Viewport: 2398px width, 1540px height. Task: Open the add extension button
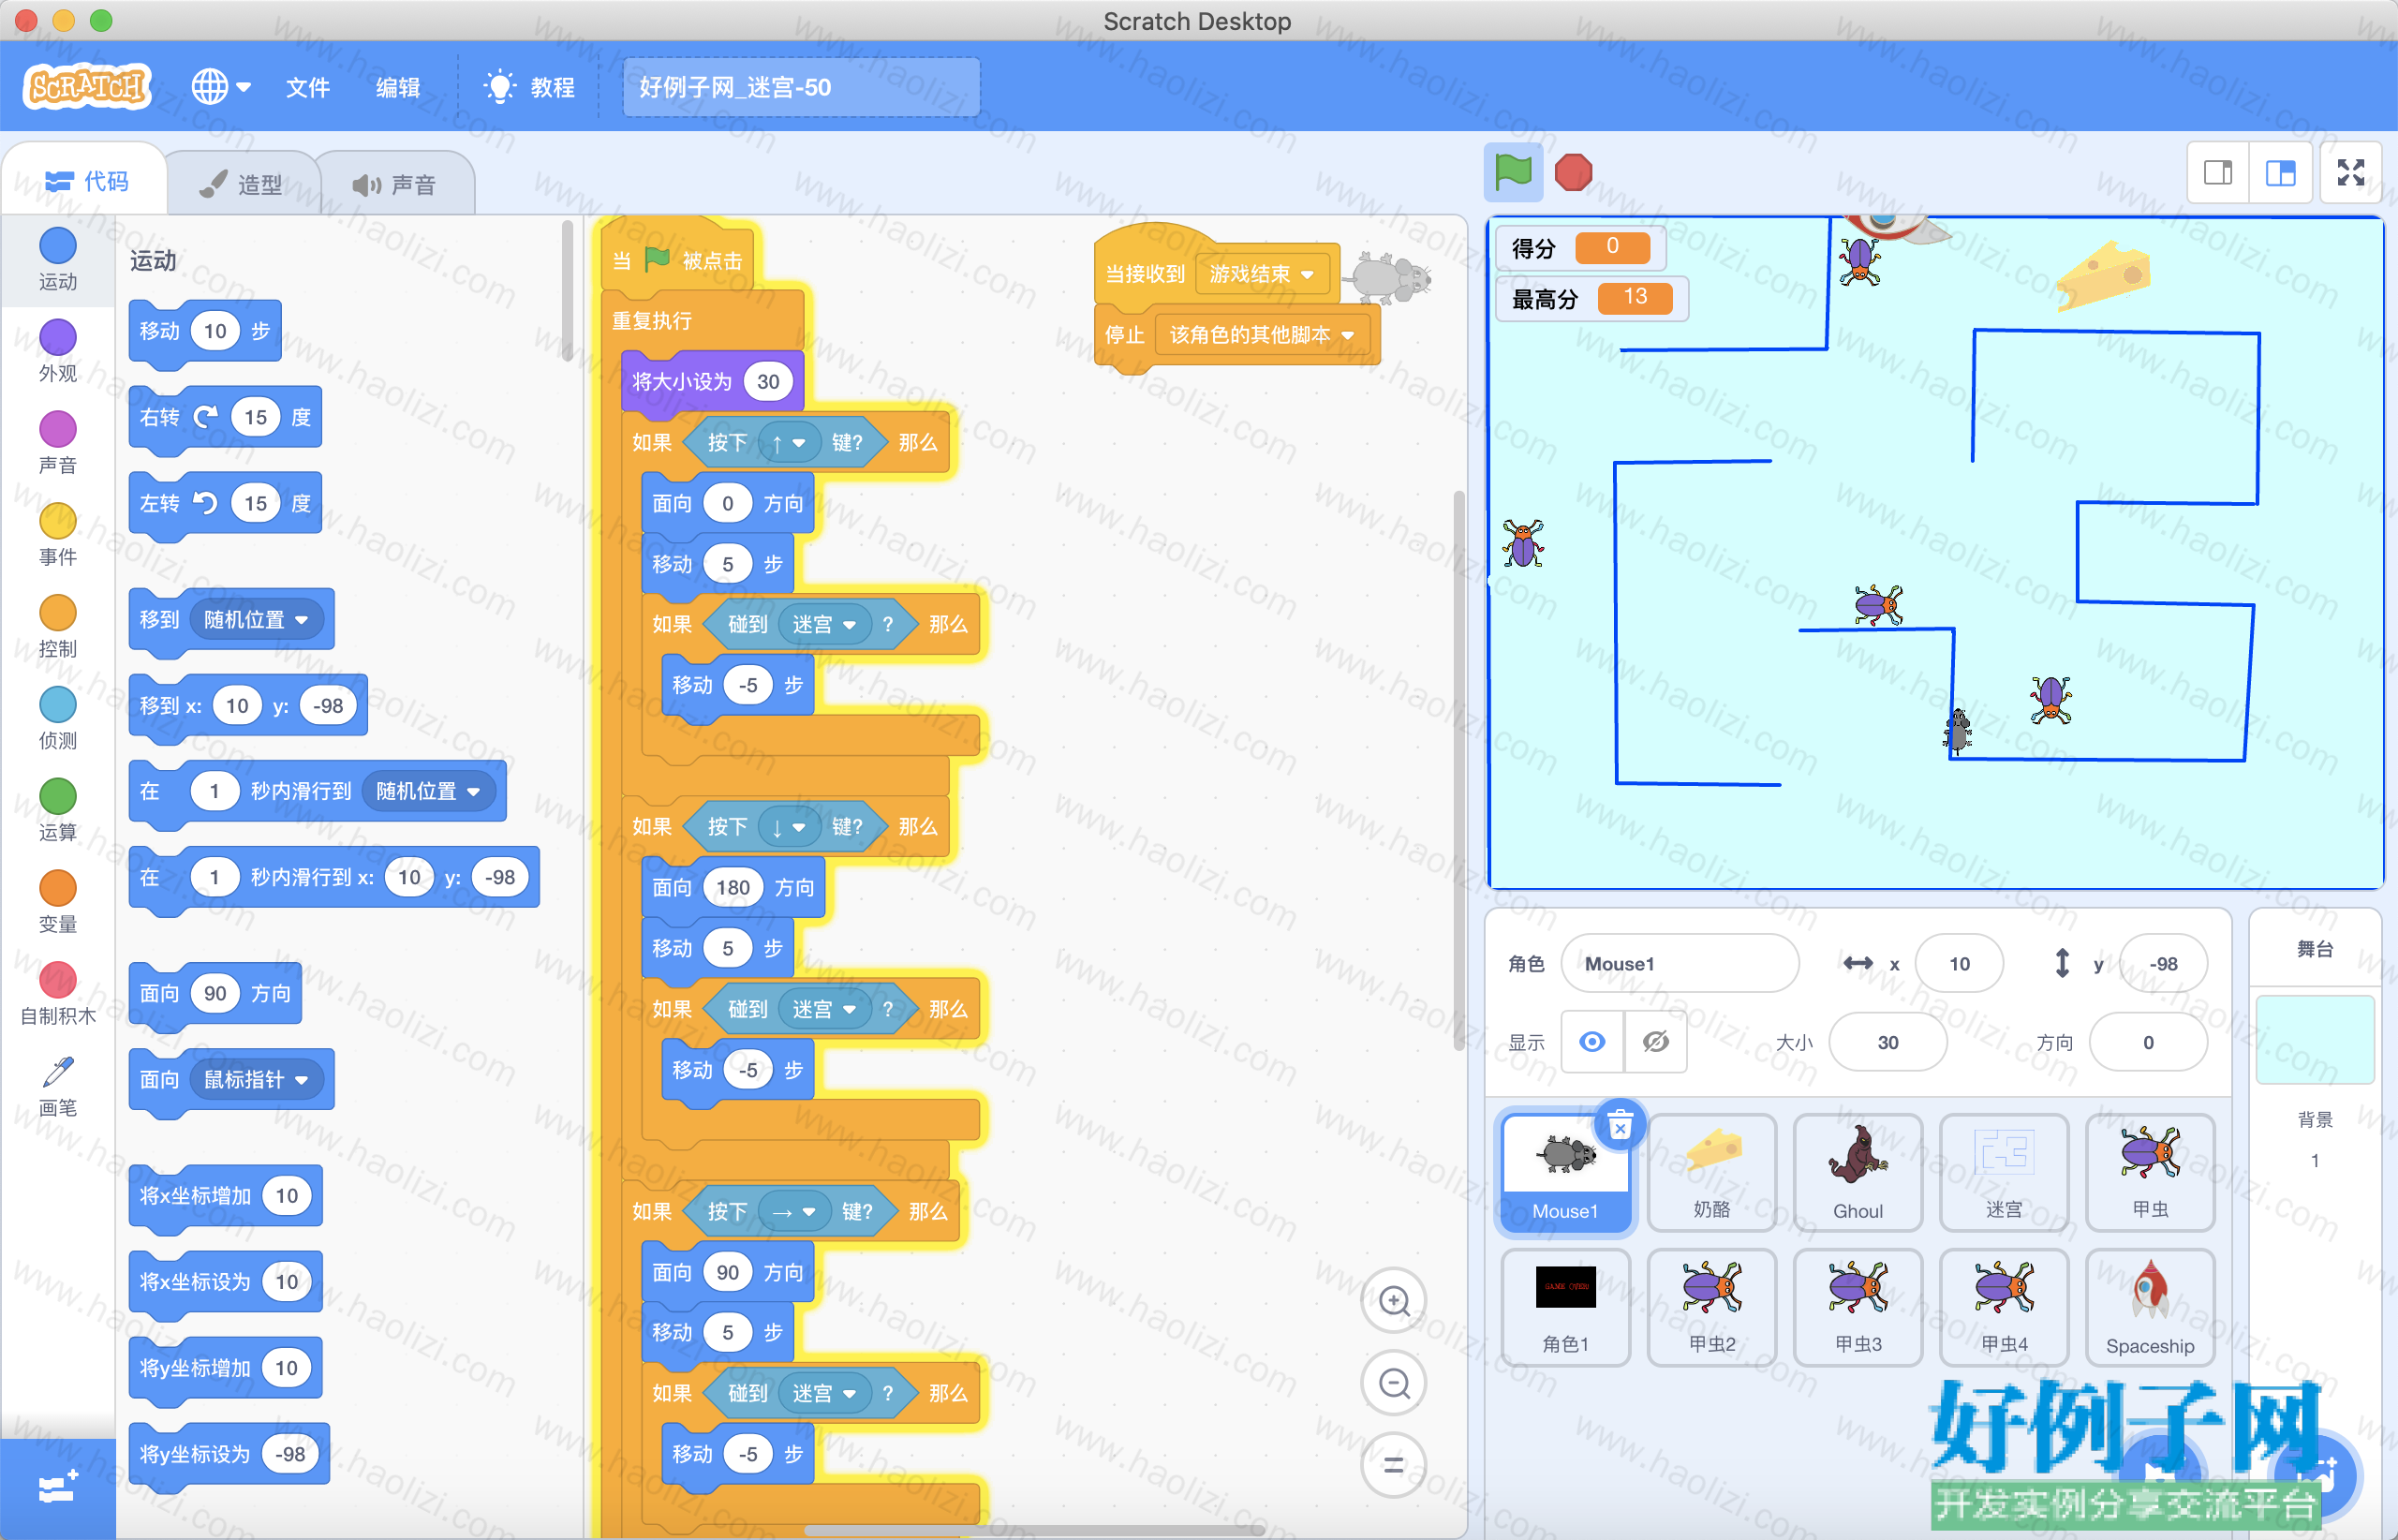click(57, 1489)
